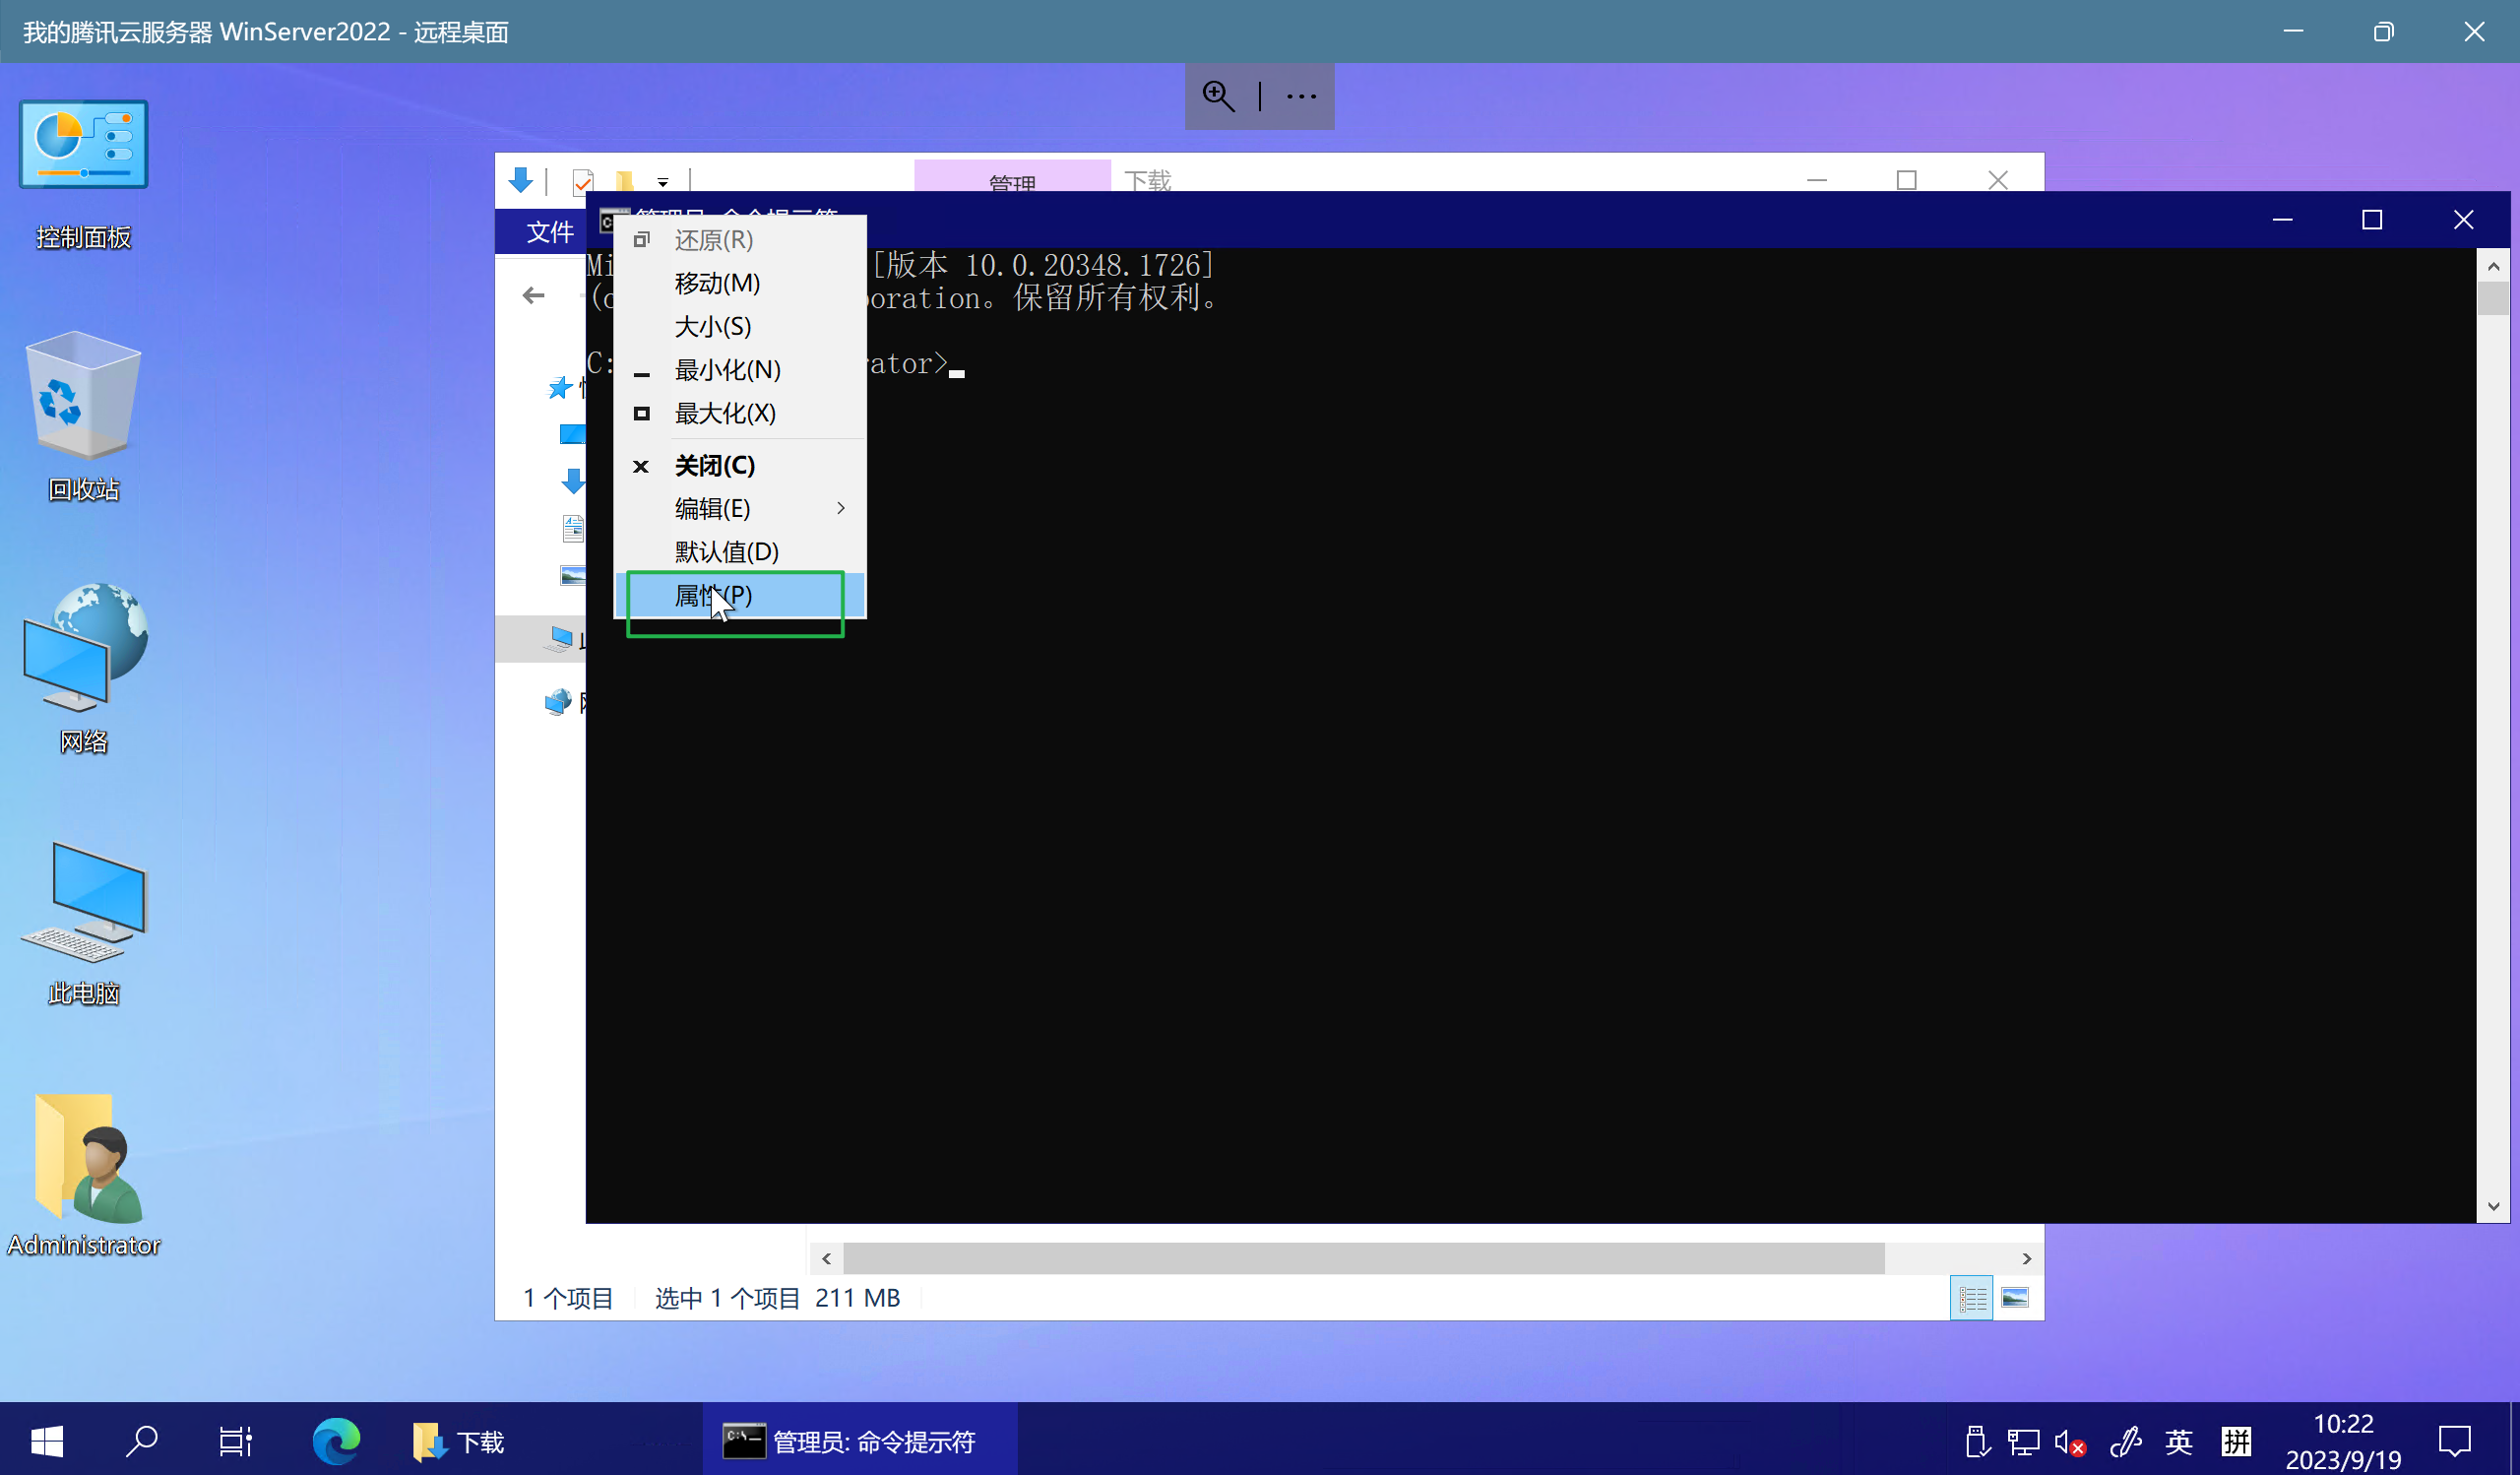
Task: Click the network item in Explorer sidebar
Action: pos(558,702)
